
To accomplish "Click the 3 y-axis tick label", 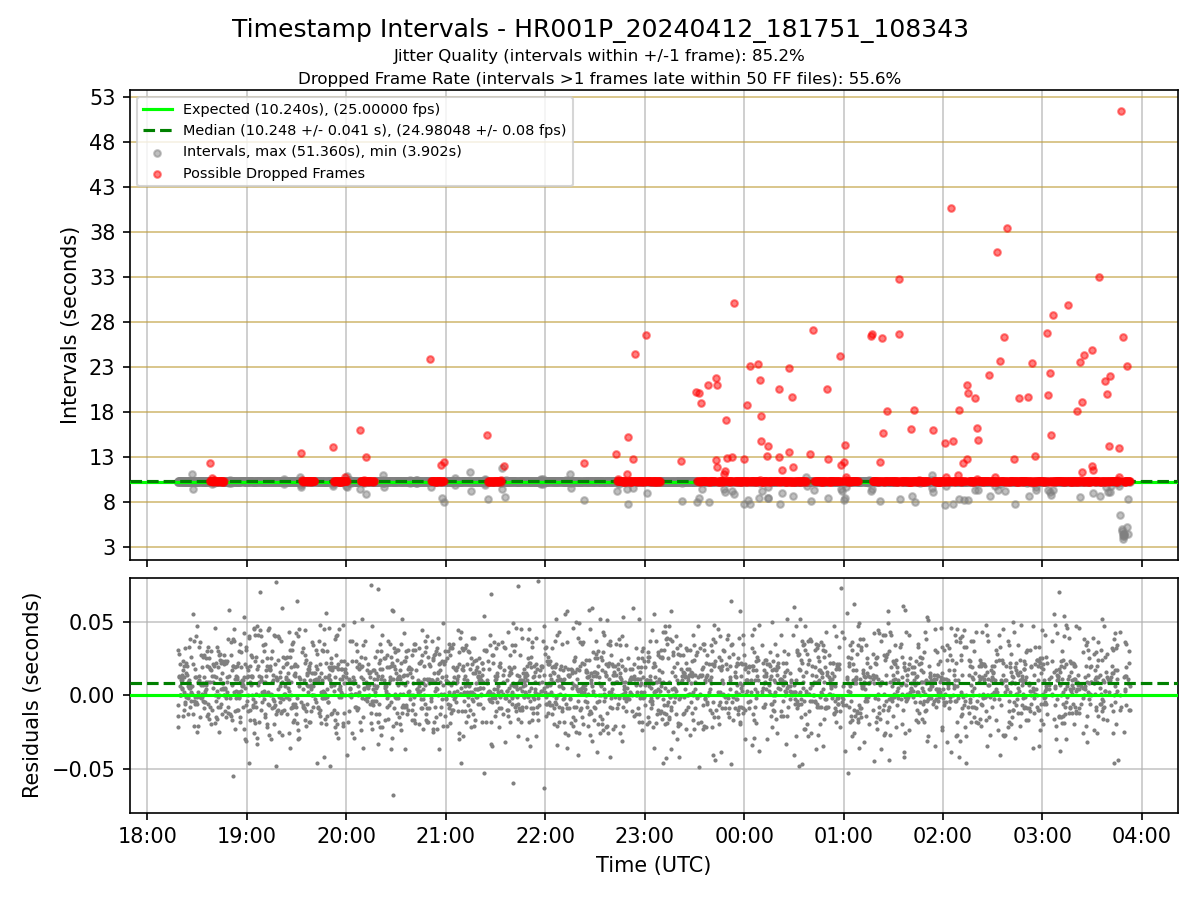I will (x=111, y=547).
